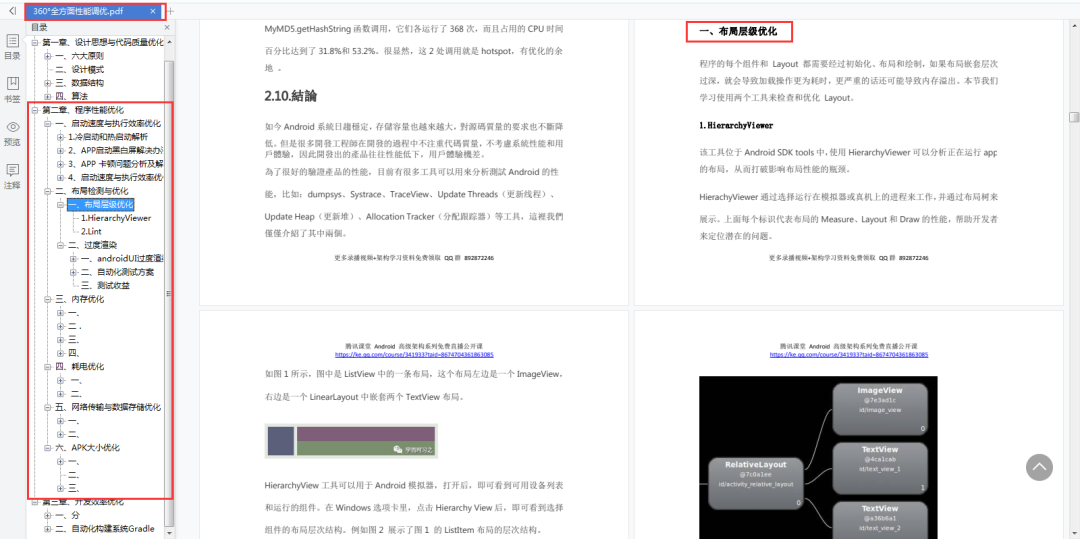Select 1.HierarchyViewer in the outline

pos(117,218)
